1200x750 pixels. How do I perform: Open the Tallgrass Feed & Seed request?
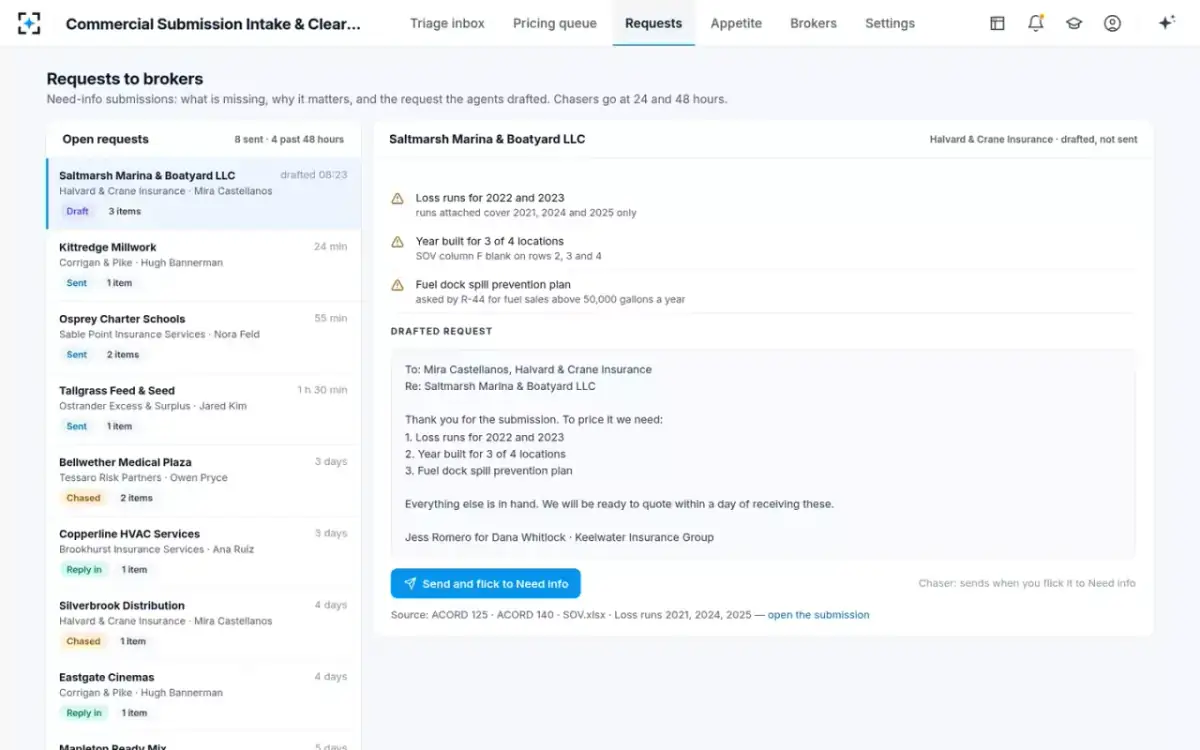pos(204,409)
